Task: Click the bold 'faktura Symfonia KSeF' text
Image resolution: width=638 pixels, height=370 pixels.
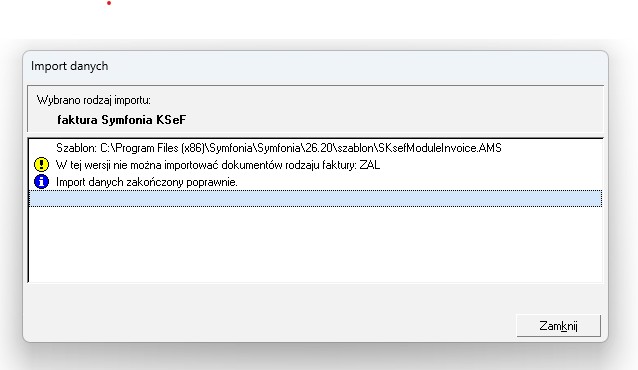Action: point(122,120)
